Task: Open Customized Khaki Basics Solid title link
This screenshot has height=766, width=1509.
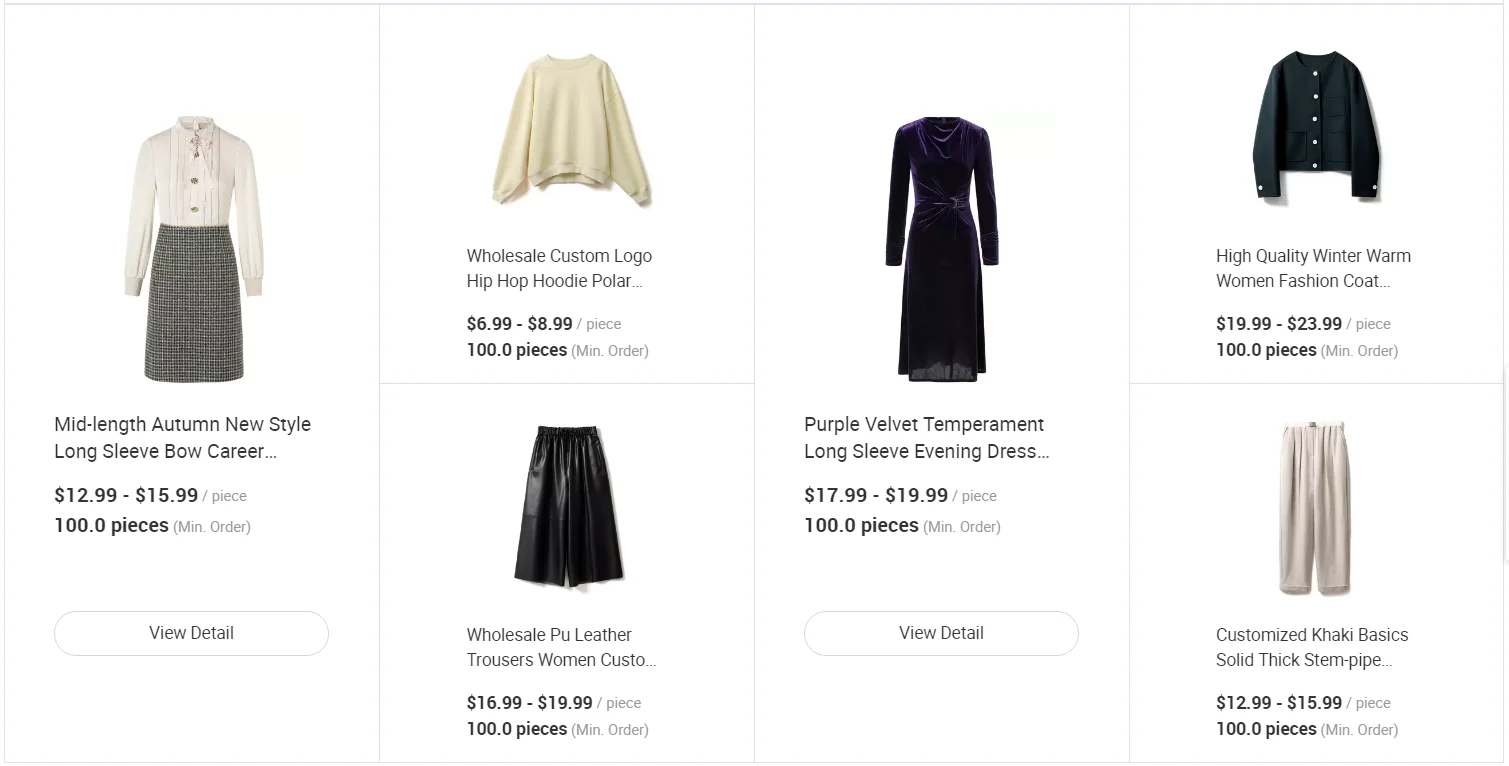Action: point(1311,647)
